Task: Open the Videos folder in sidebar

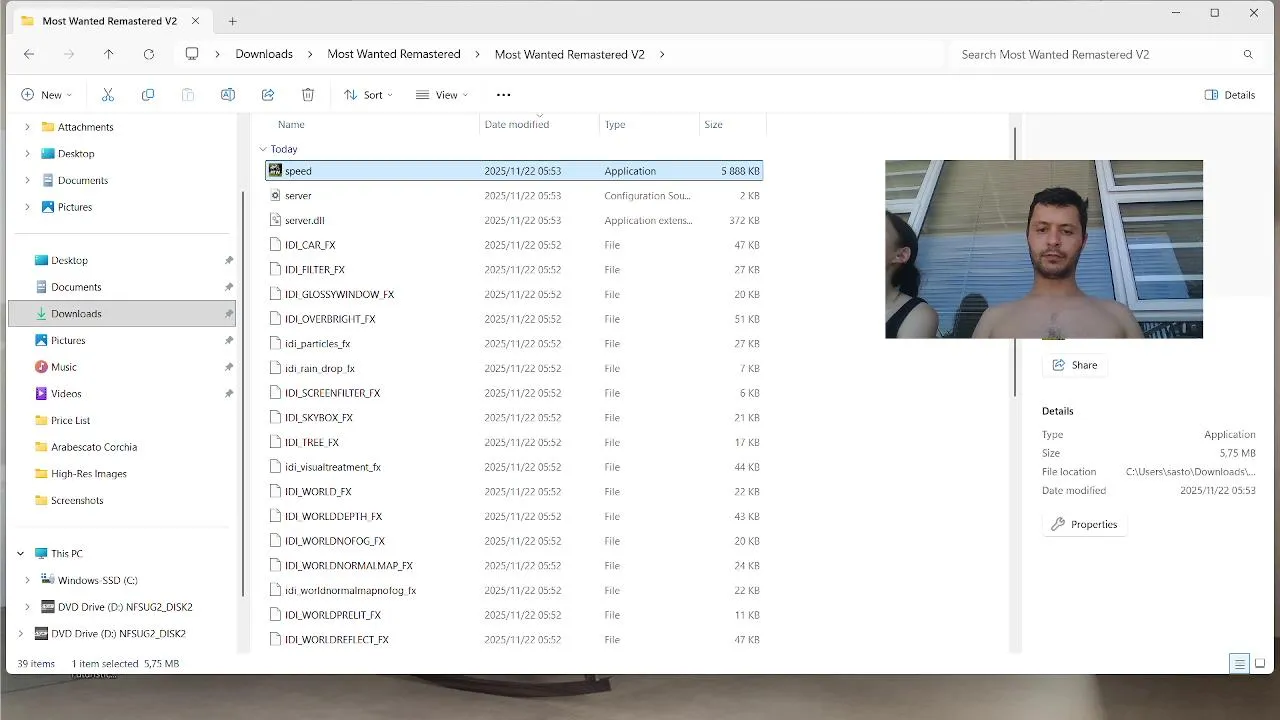Action: point(66,394)
